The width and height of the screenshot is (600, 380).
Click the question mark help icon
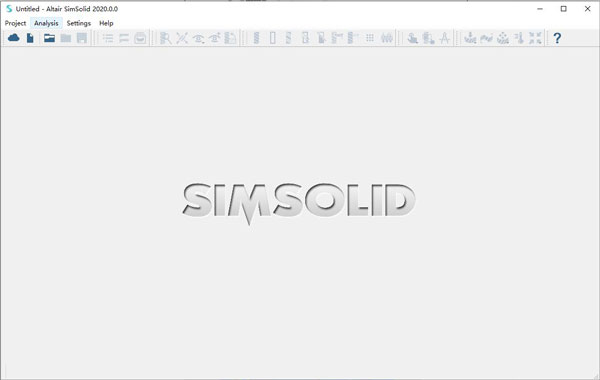(557, 38)
